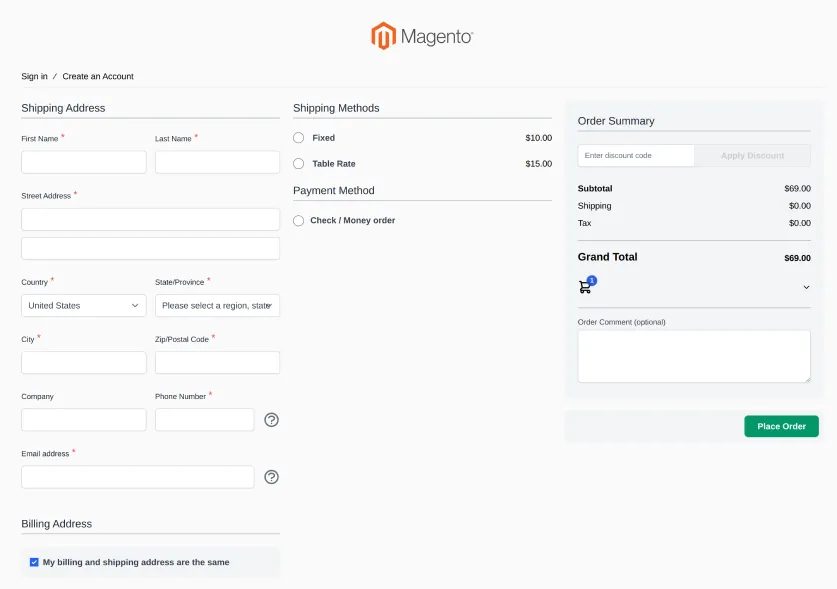Image resolution: width=837 pixels, height=589 pixels.
Task: Click the shopping cart icon in Order Summary
Action: 585,286
